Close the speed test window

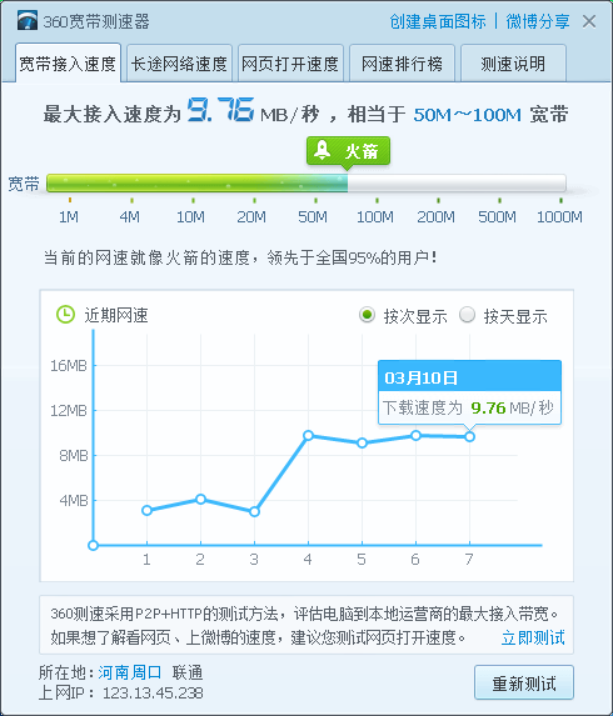tap(589, 21)
